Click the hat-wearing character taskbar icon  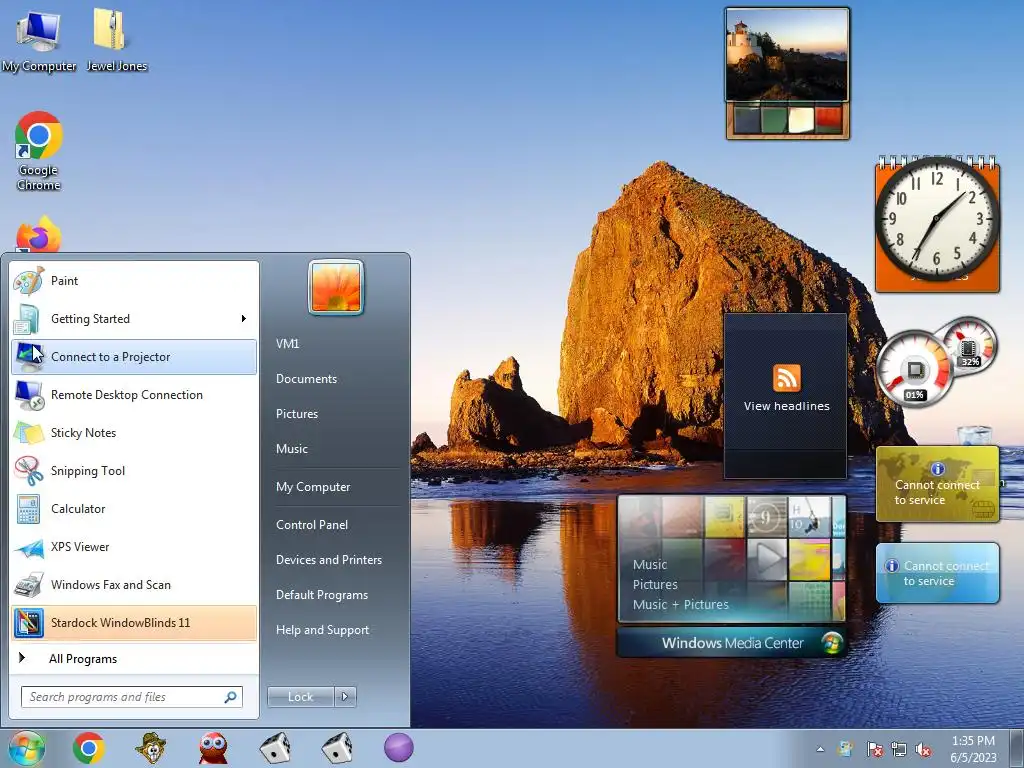pos(151,748)
